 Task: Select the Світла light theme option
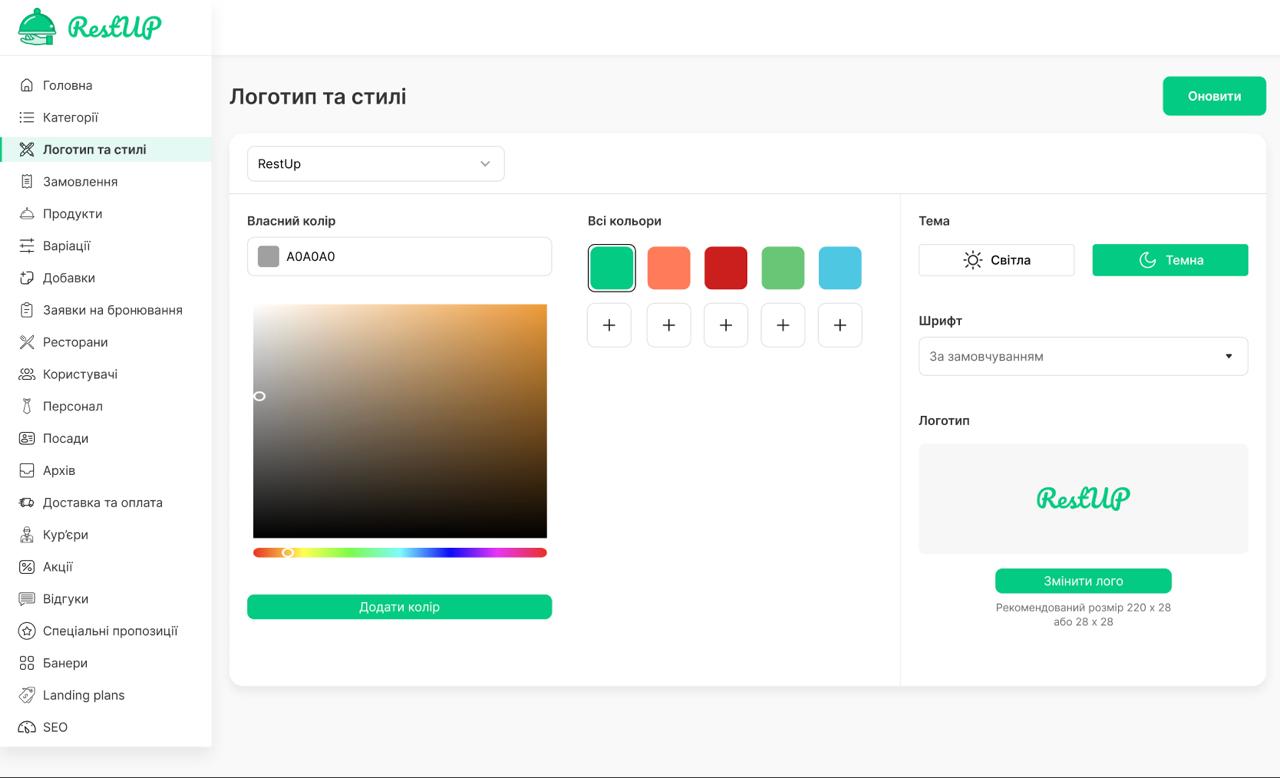pyautogui.click(x=997, y=260)
